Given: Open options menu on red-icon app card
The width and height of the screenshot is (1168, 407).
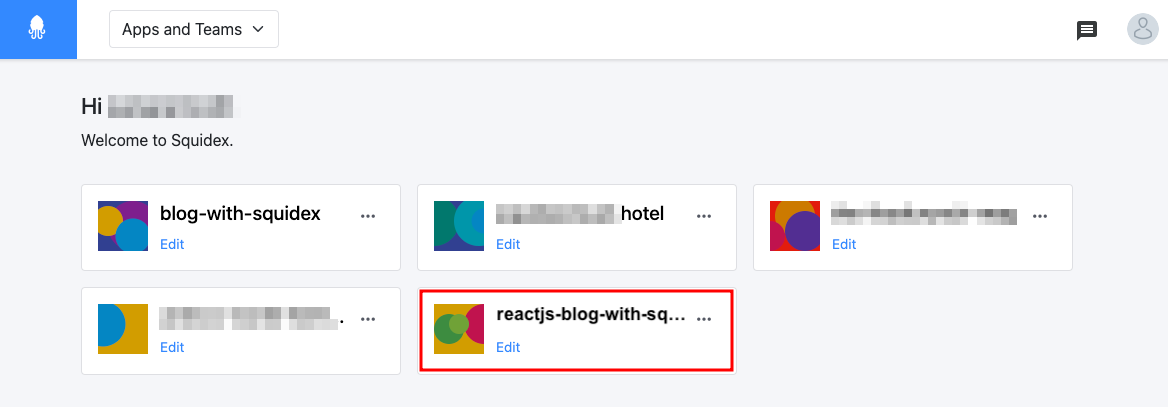Looking at the screenshot, I should point(1040,216).
